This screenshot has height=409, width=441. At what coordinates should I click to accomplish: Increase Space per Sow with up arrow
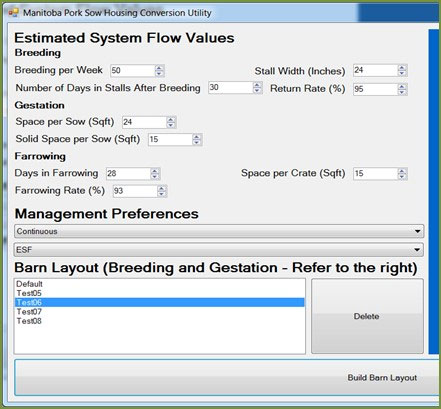171,119
